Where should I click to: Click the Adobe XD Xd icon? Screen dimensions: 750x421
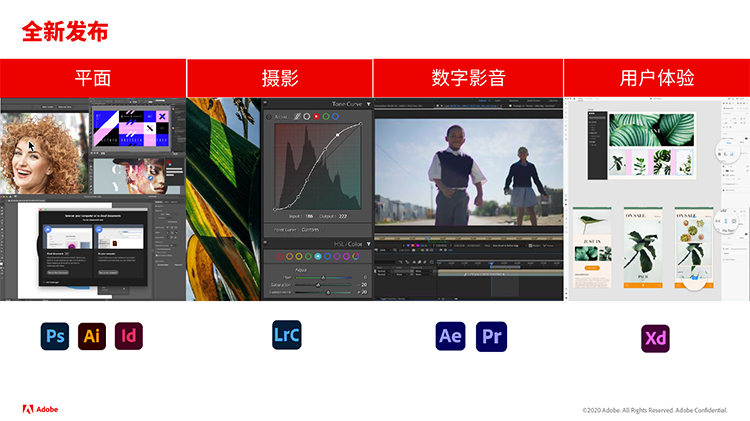coord(655,339)
